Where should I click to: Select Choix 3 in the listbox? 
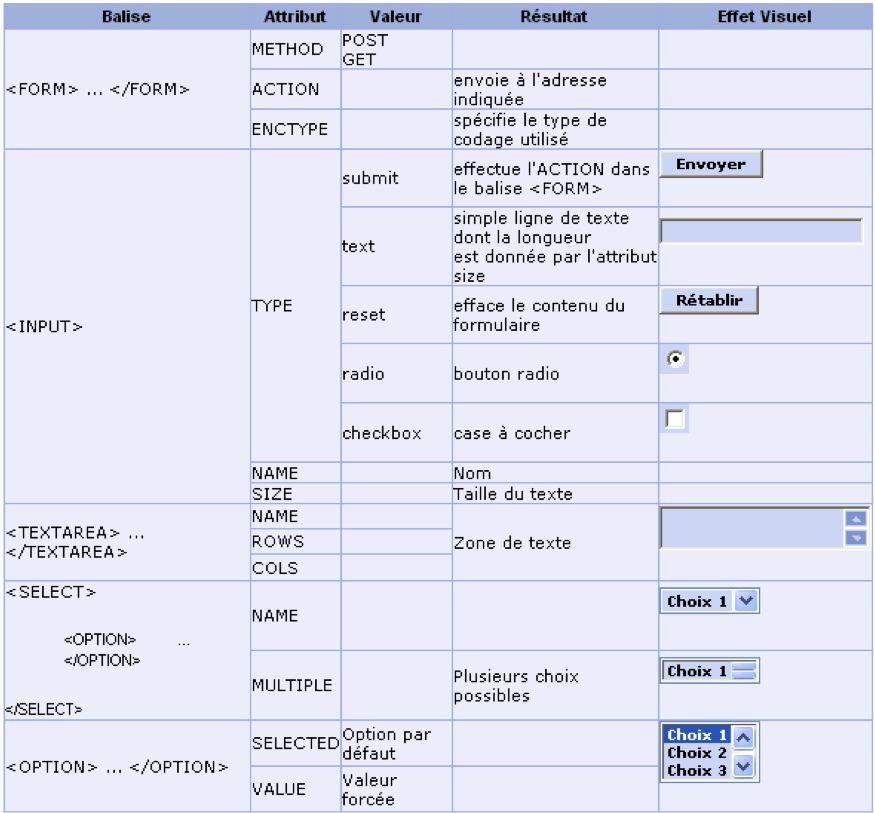[697, 771]
